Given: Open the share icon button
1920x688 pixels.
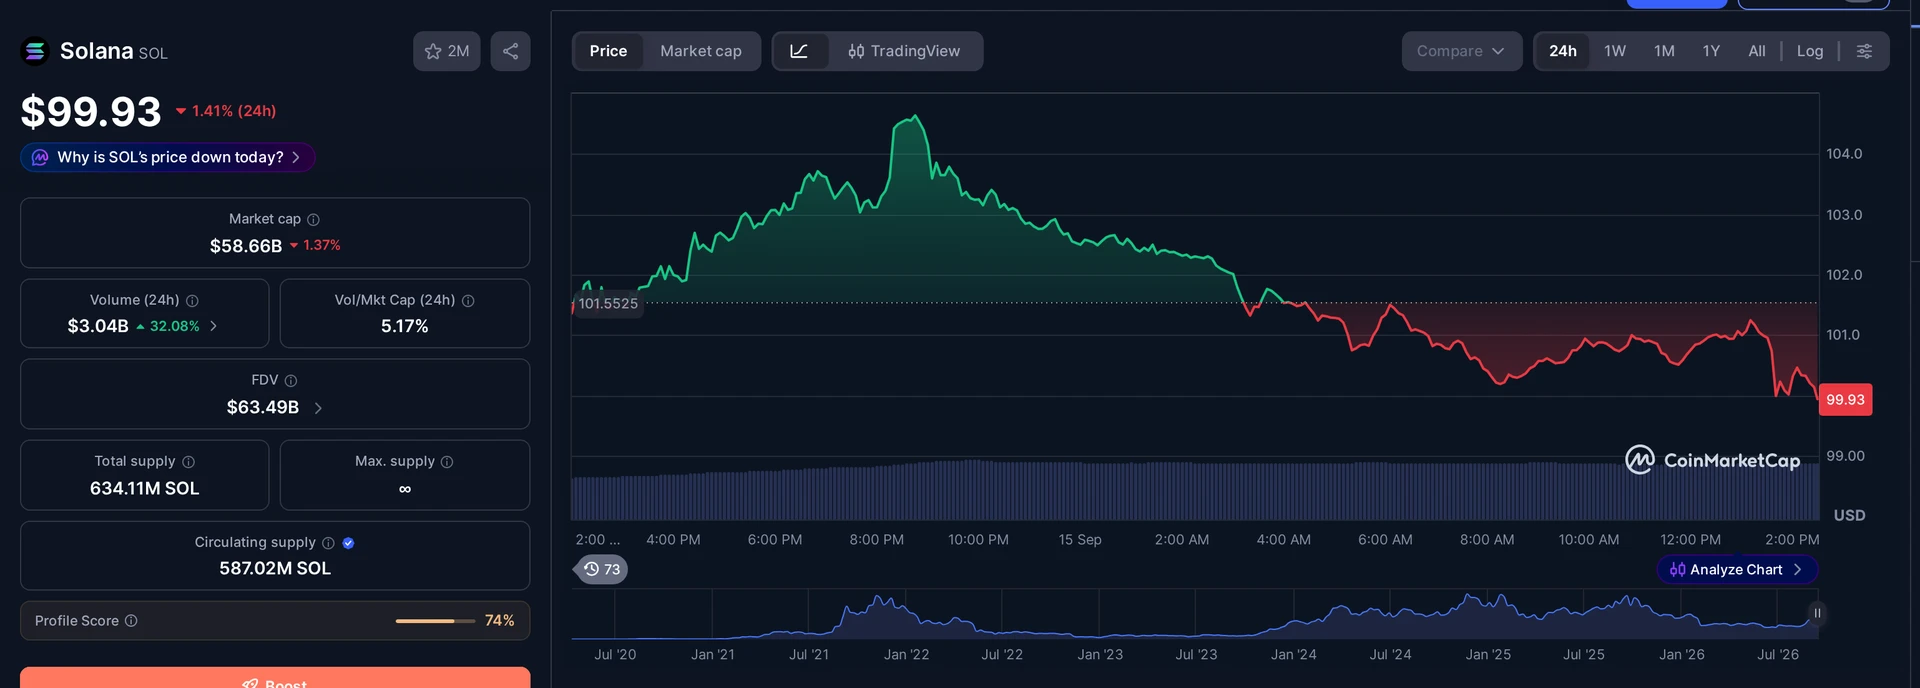Looking at the screenshot, I should tap(510, 51).
